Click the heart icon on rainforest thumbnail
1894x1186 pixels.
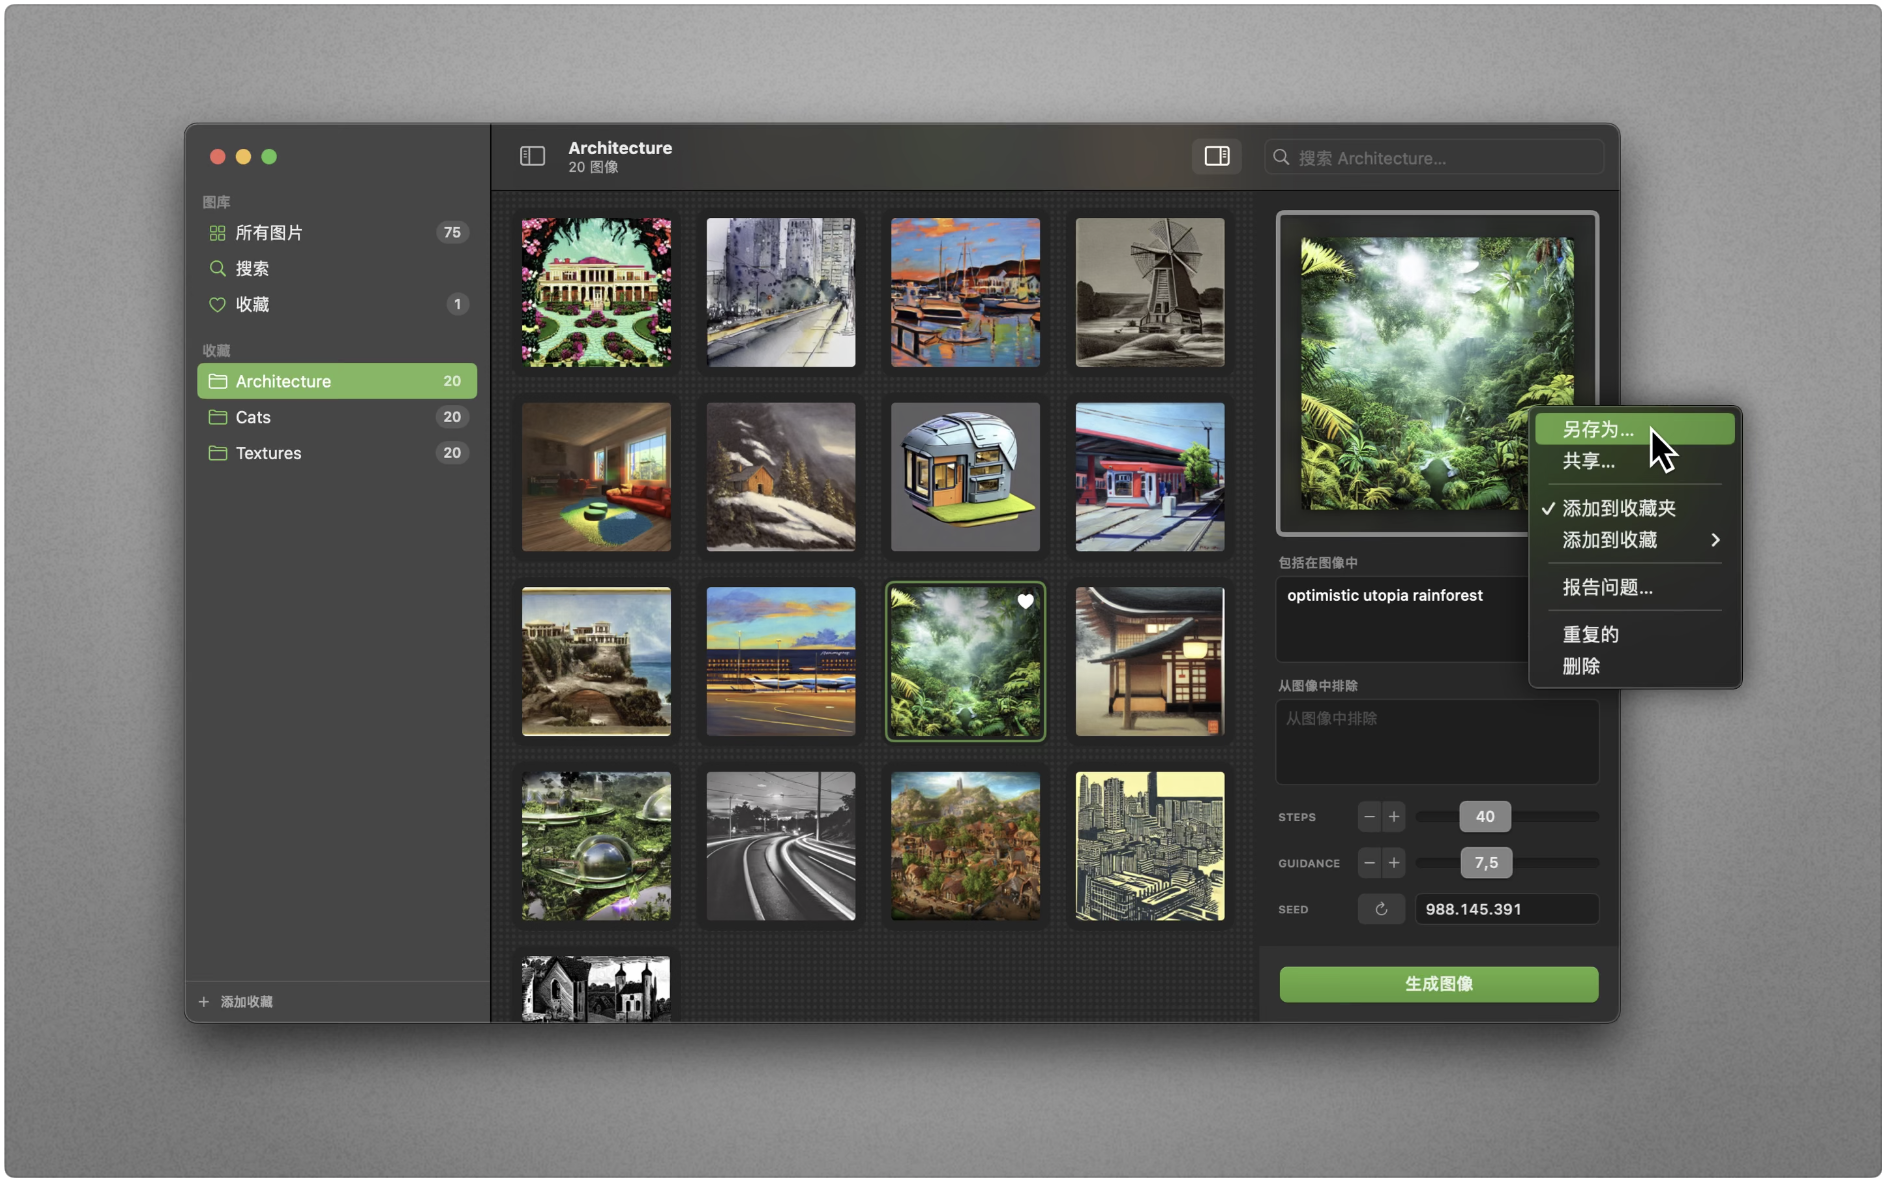1025,602
